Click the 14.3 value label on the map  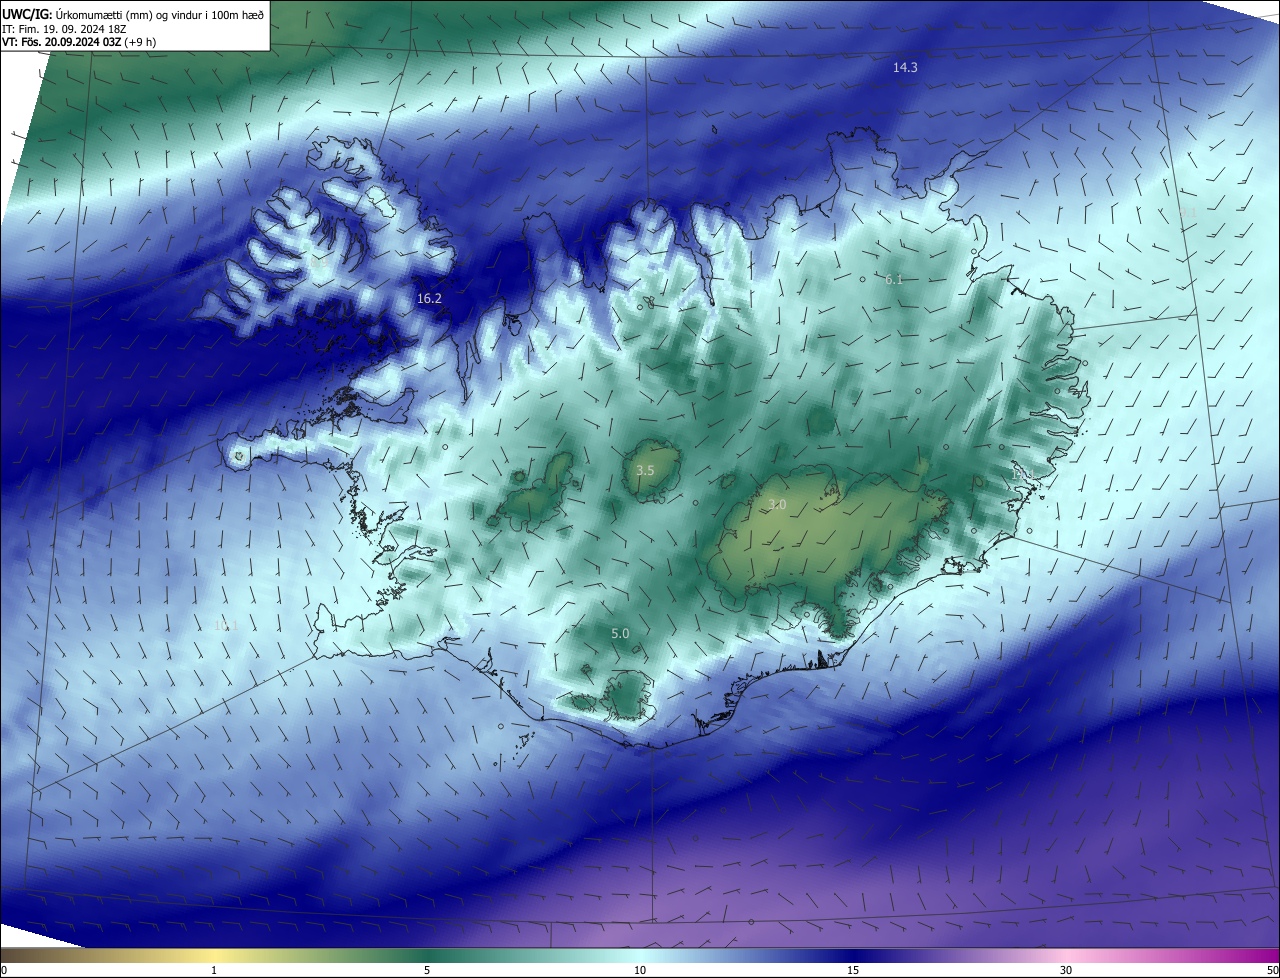coord(905,67)
